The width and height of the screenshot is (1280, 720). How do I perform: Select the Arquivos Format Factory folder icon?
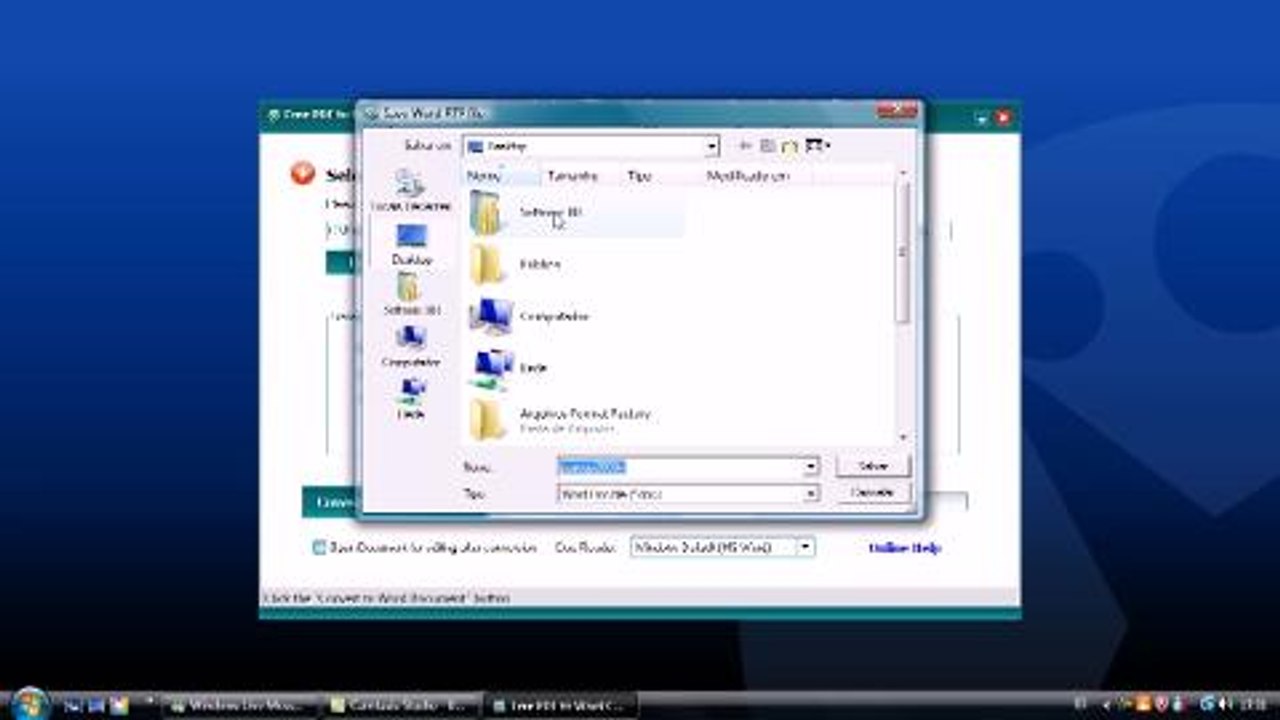point(488,419)
